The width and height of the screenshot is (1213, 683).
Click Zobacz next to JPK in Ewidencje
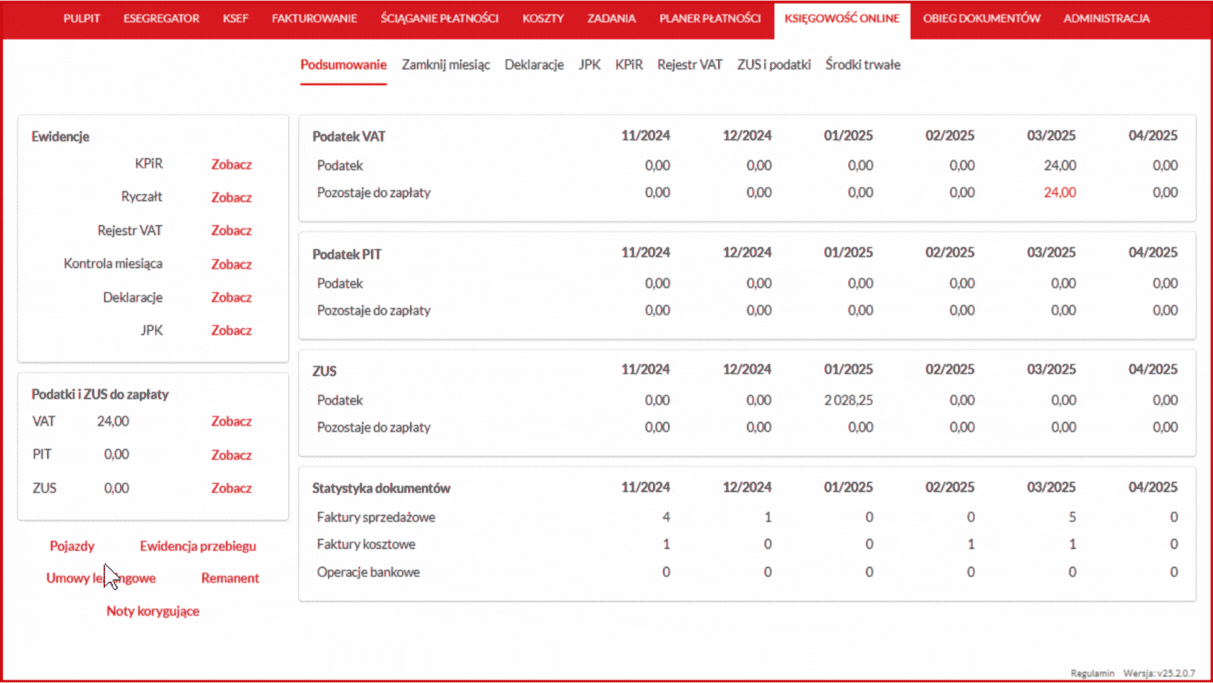click(x=231, y=330)
